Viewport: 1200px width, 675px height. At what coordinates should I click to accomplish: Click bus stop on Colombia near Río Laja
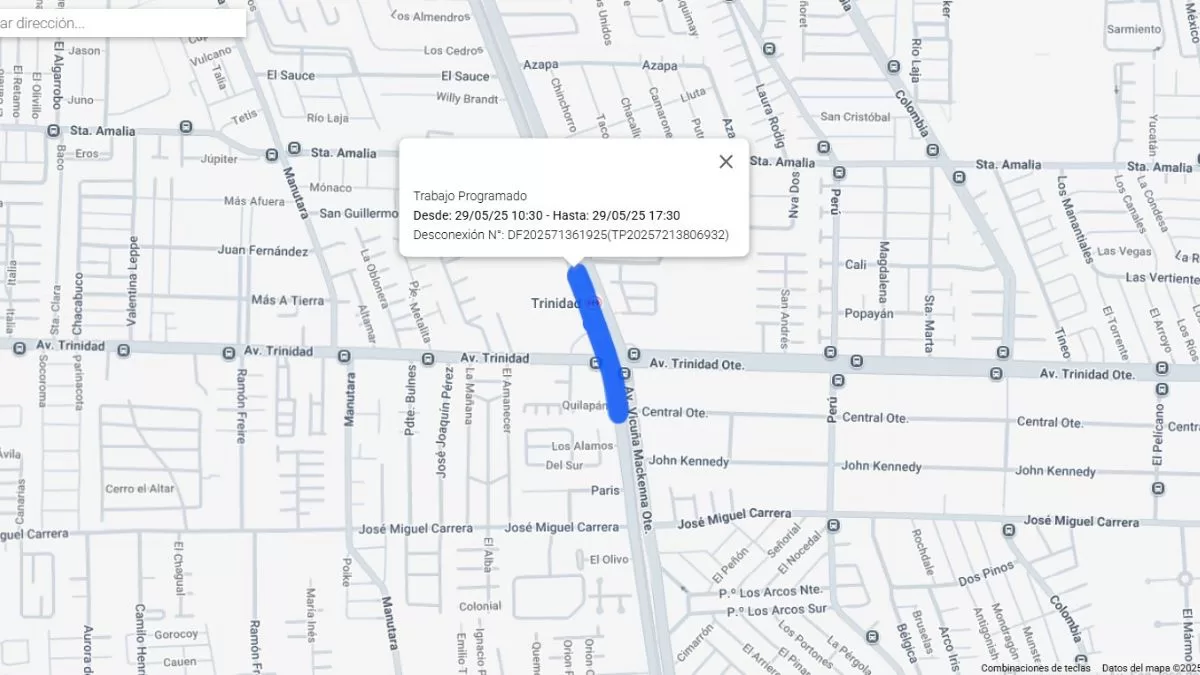tap(893, 66)
